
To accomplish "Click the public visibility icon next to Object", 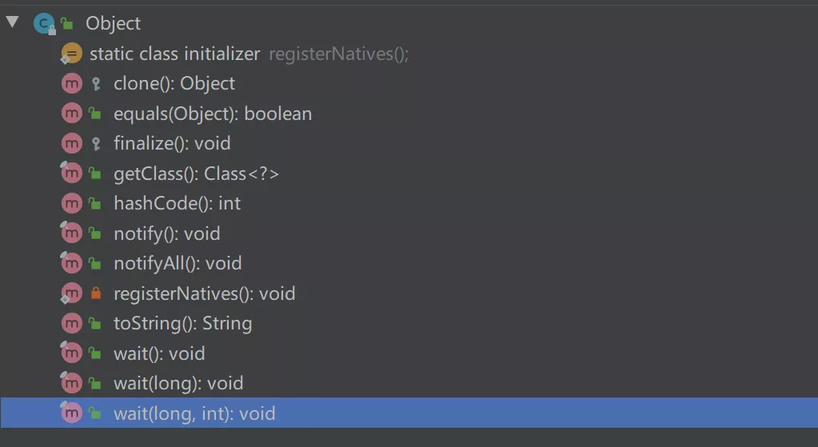I will pos(67,23).
